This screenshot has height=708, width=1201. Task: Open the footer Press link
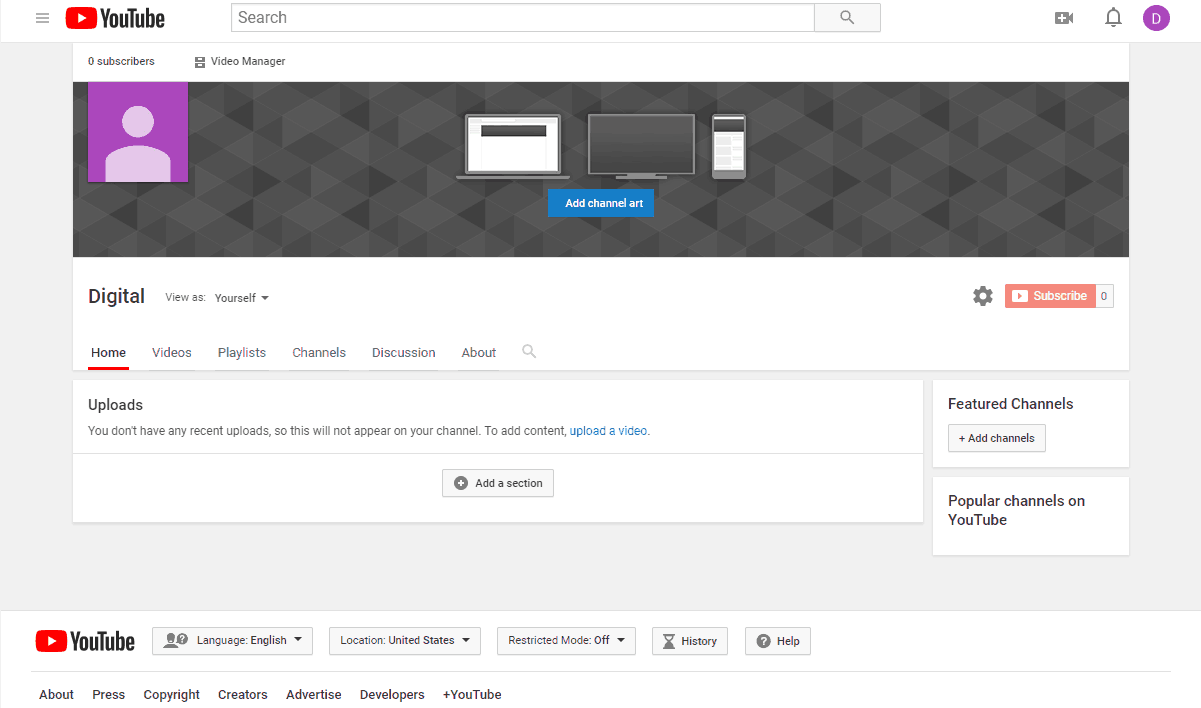click(x=109, y=694)
